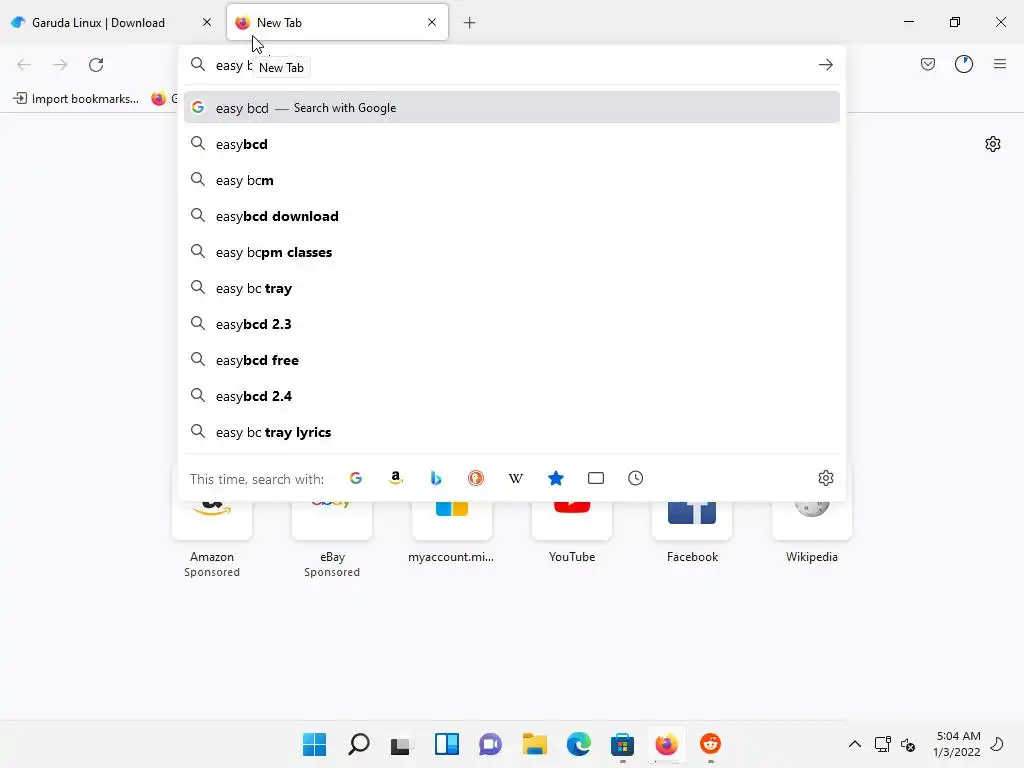Search in History clock icon

coord(635,478)
